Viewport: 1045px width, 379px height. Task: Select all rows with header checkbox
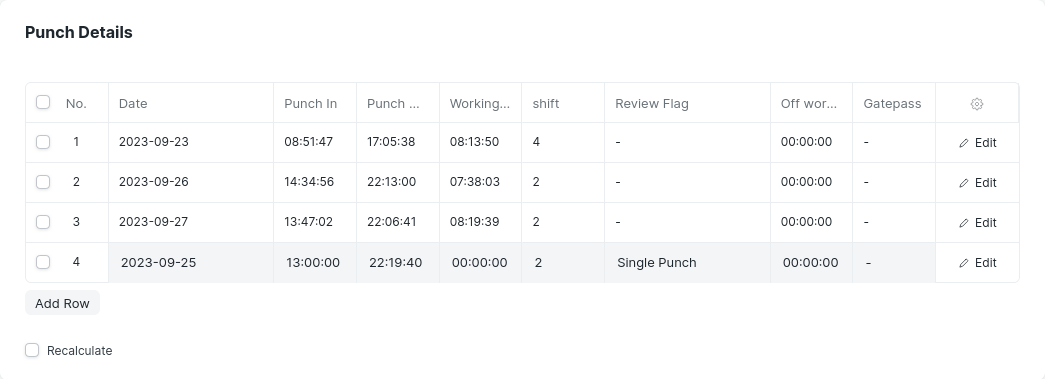43,102
